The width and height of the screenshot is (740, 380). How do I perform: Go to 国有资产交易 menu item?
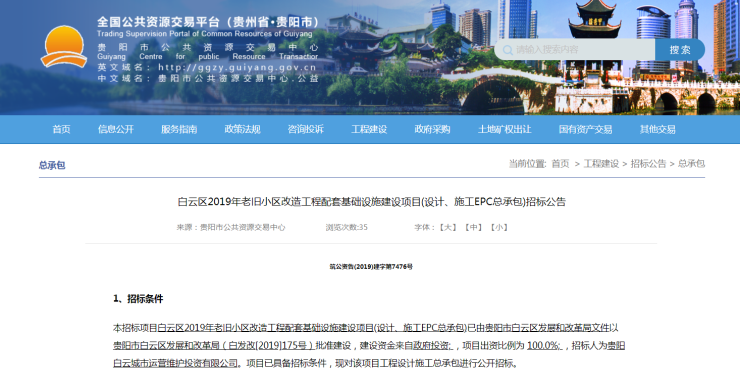tap(585, 129)
